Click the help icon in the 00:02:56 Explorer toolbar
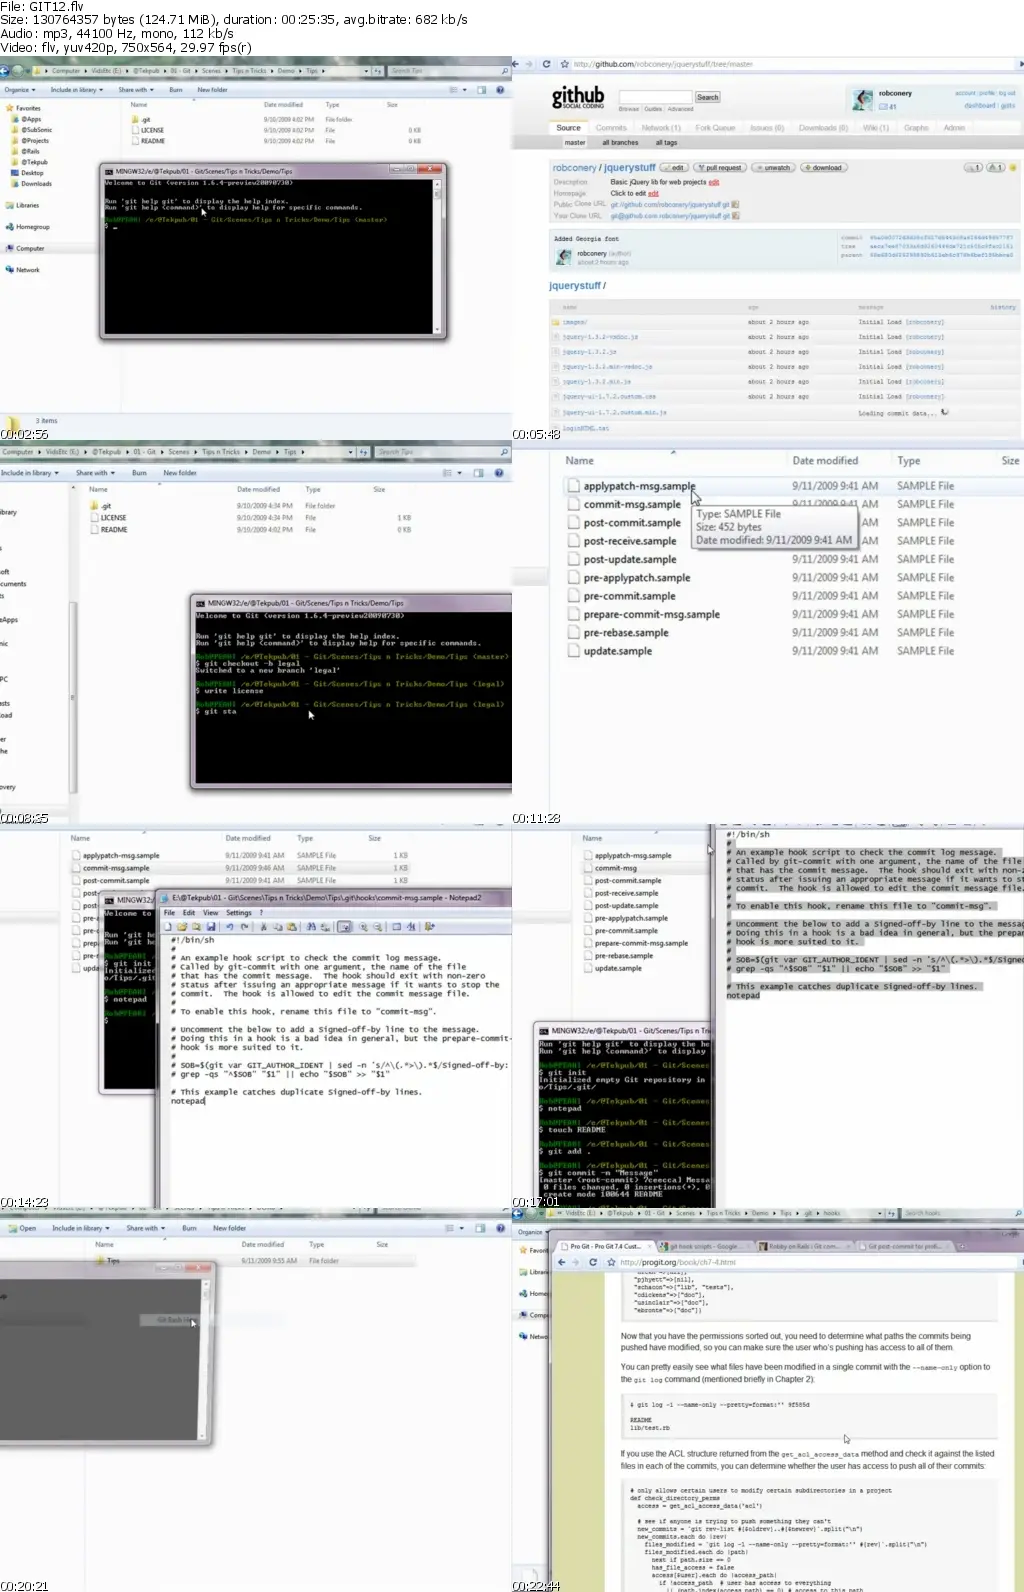Viewport: 1024px width, 1592px height. [x=499, y=90]
